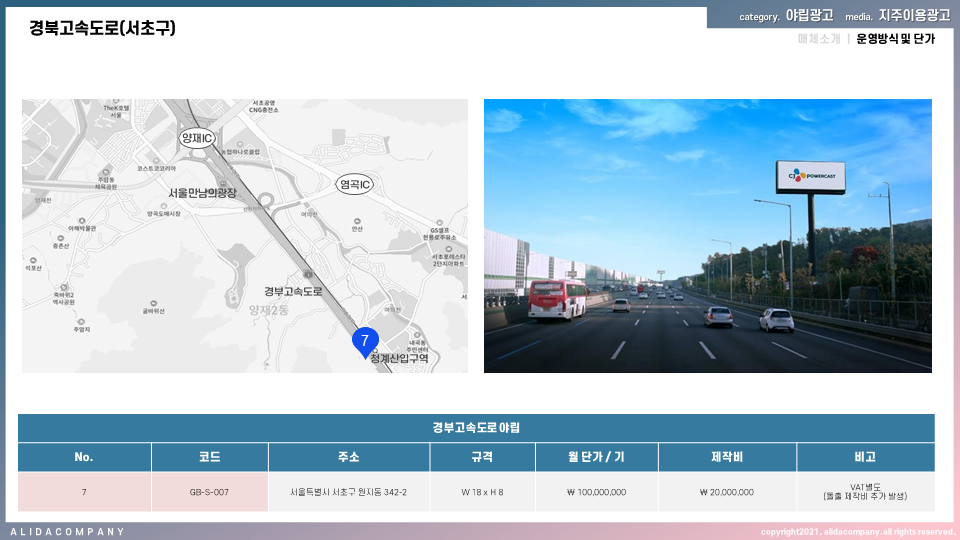
Task: Click the 서울만남의광장 label on map
Action: 202,193
